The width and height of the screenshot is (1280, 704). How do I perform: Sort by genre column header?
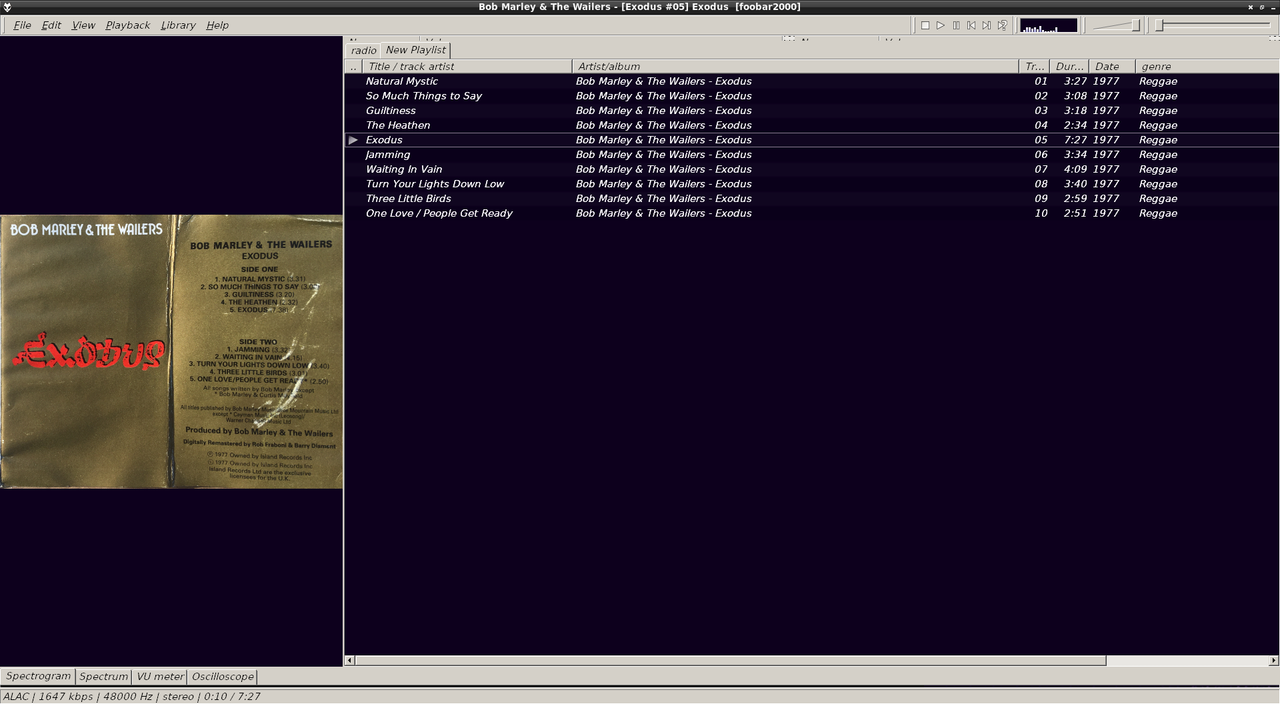click(x=1207, y=66)
